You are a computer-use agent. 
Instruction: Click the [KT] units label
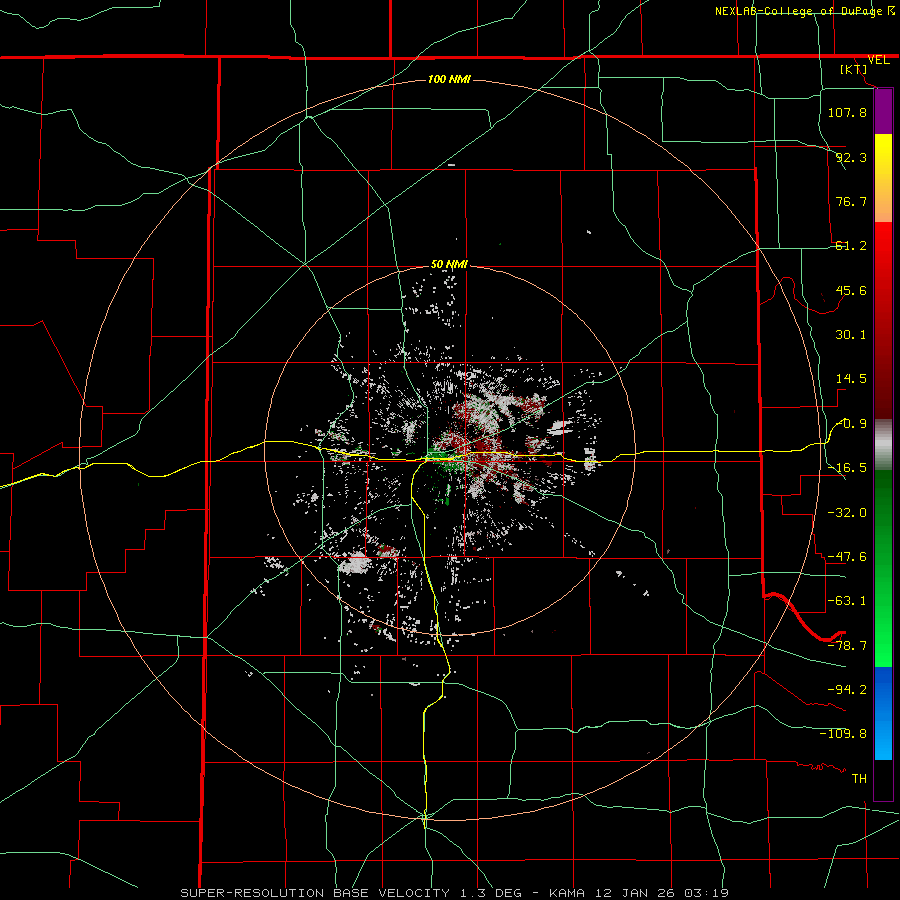point(854,69)
